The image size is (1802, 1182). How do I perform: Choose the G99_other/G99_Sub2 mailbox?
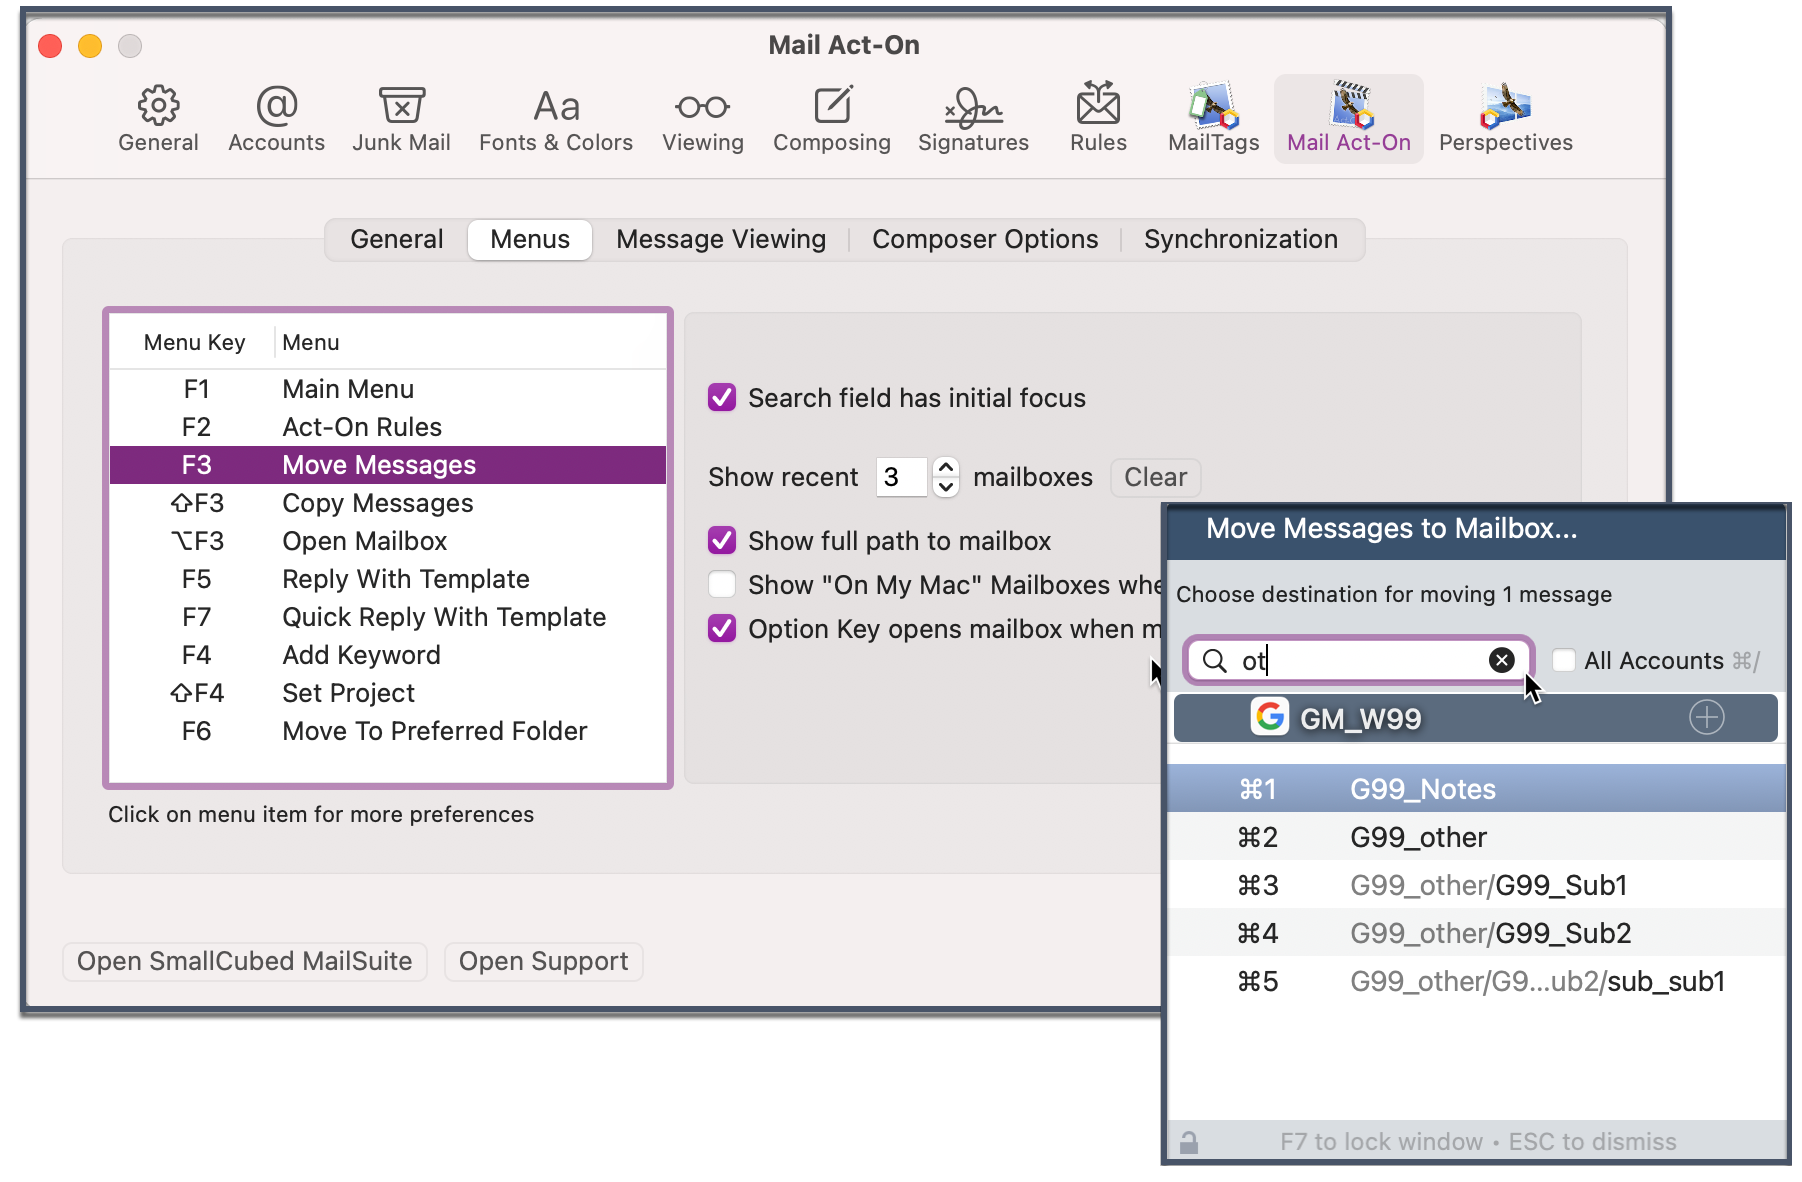pos(1476,933)
